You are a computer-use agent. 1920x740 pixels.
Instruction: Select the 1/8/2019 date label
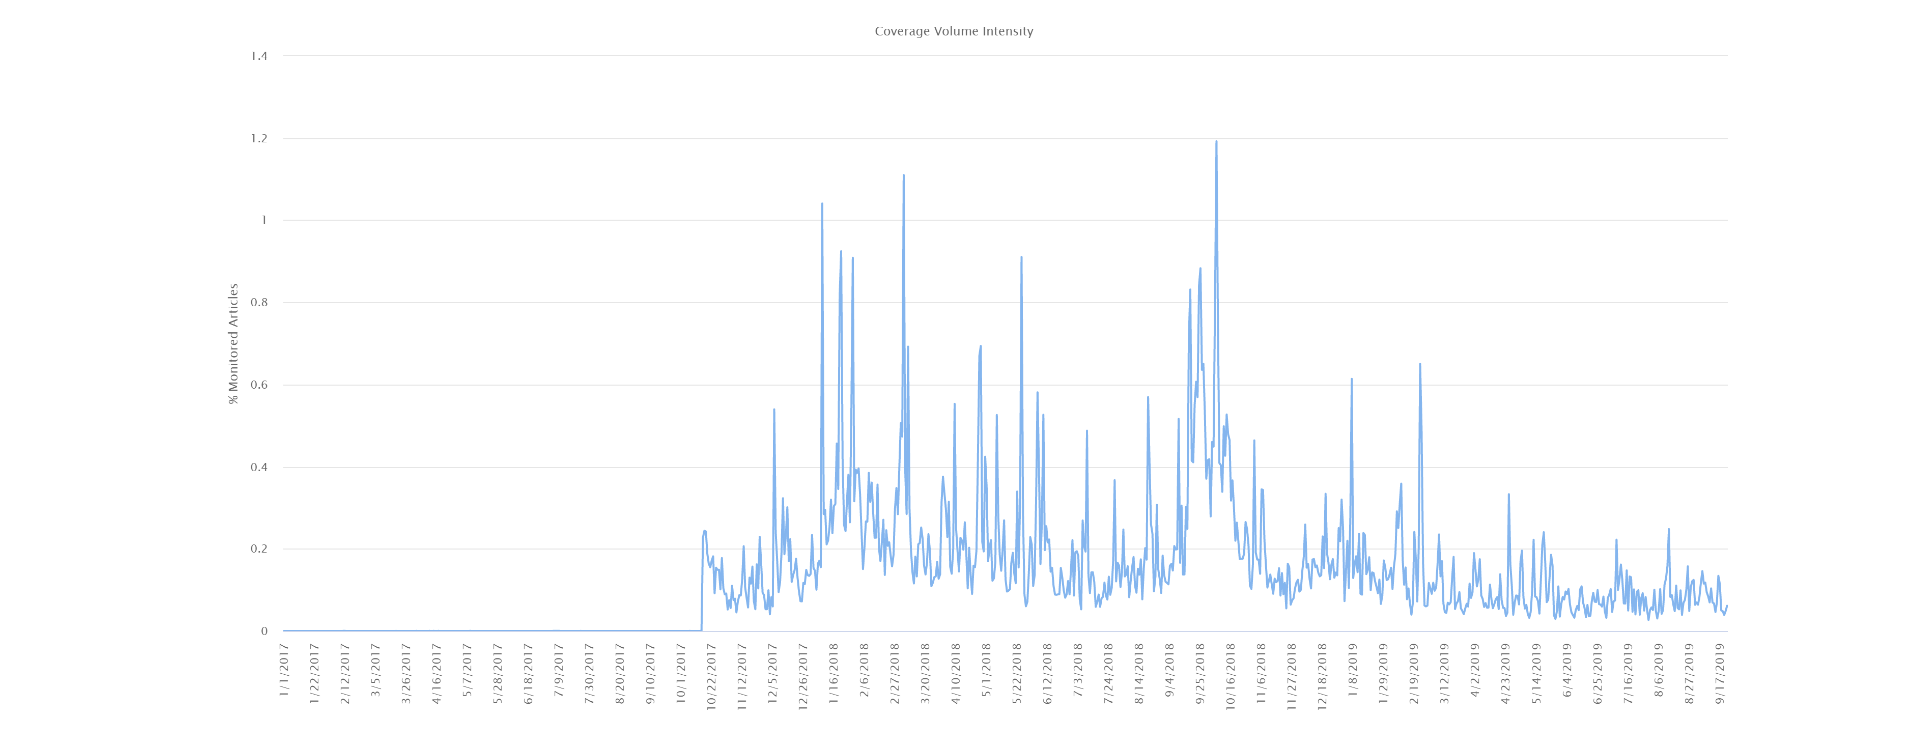[1353, 673]
